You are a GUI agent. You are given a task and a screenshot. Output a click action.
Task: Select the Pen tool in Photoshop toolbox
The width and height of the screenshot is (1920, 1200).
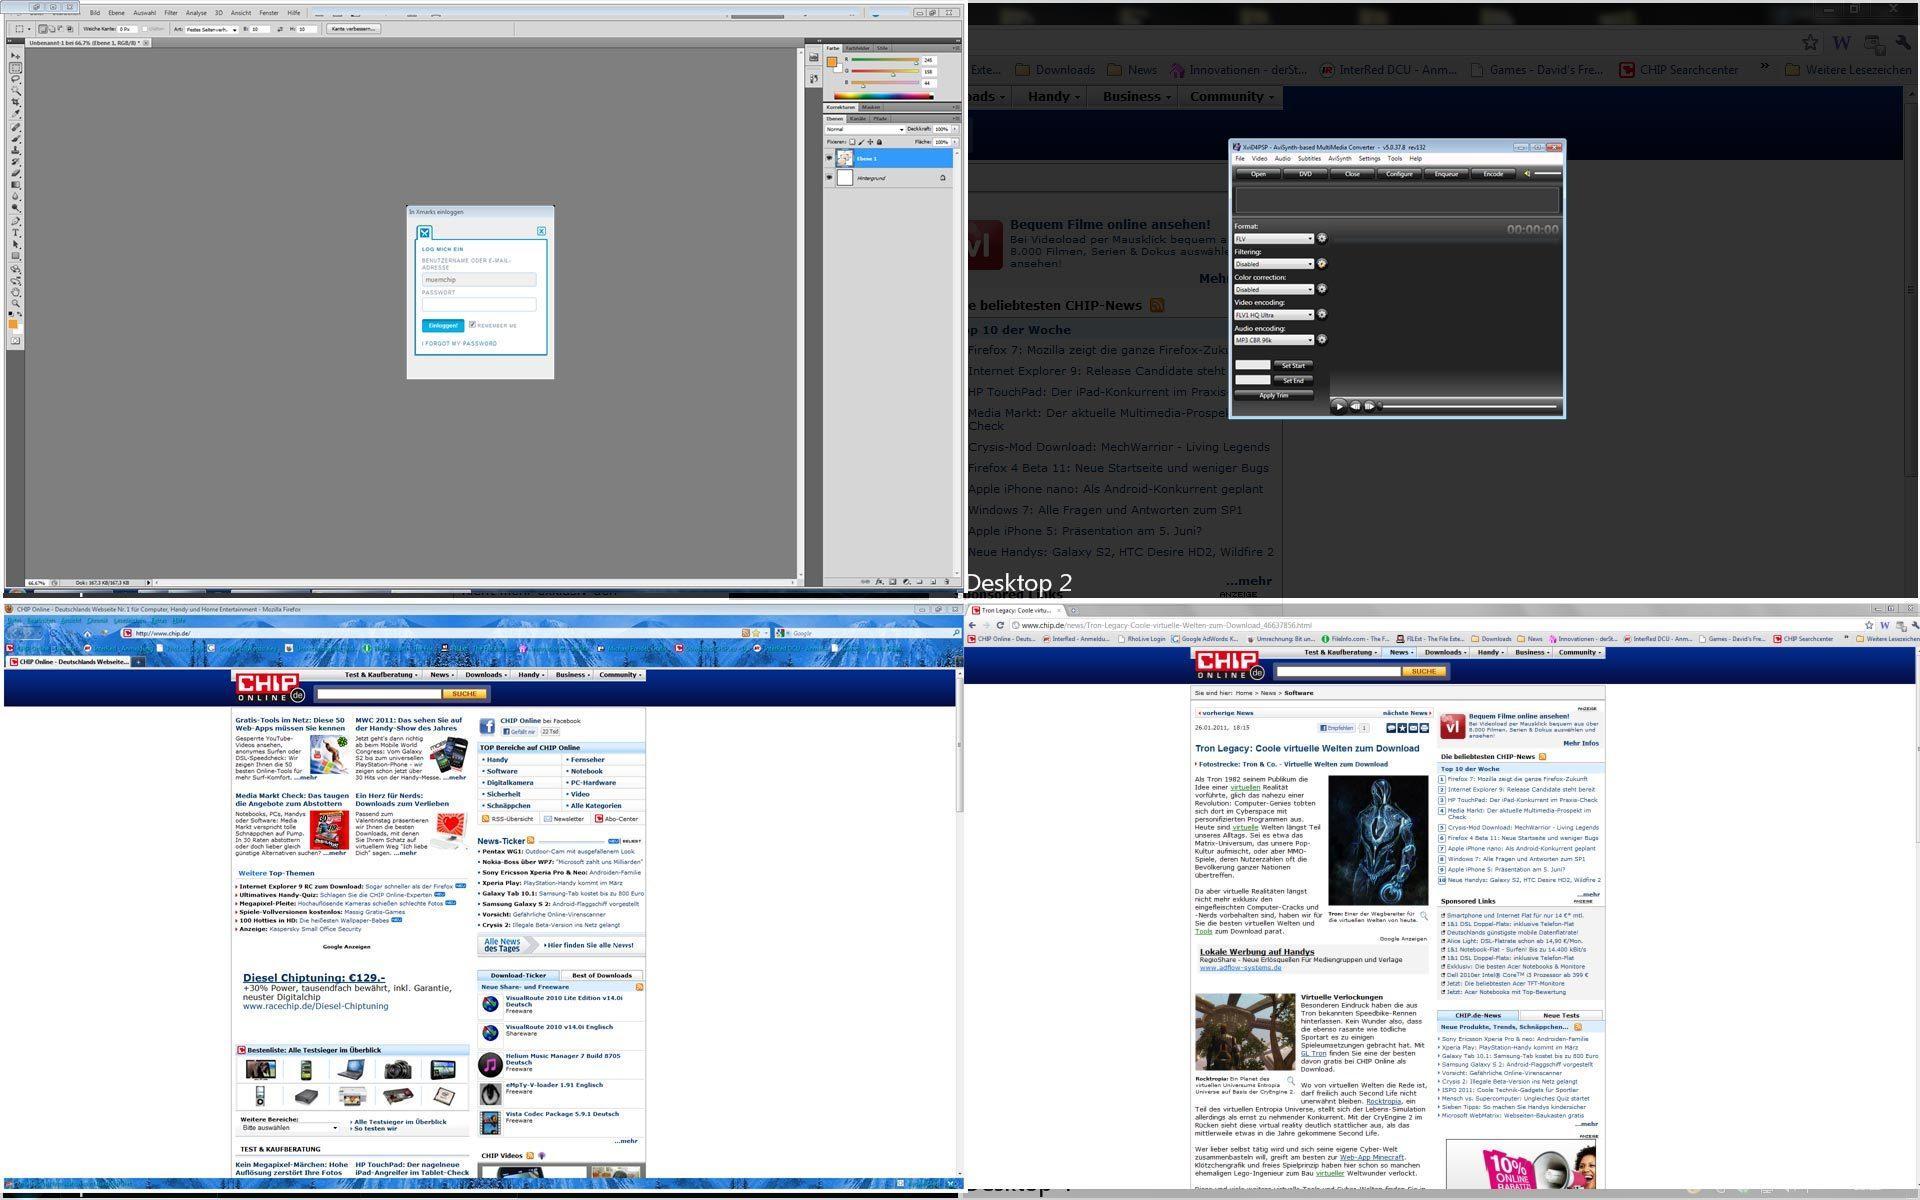(13, 221)
